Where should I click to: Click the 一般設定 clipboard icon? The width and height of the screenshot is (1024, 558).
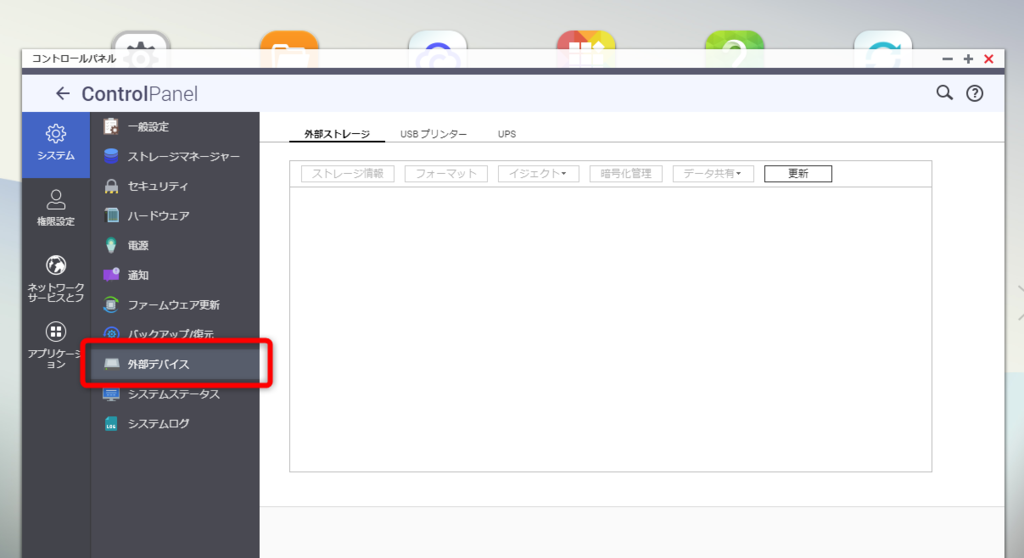click(x=111, y=127)
